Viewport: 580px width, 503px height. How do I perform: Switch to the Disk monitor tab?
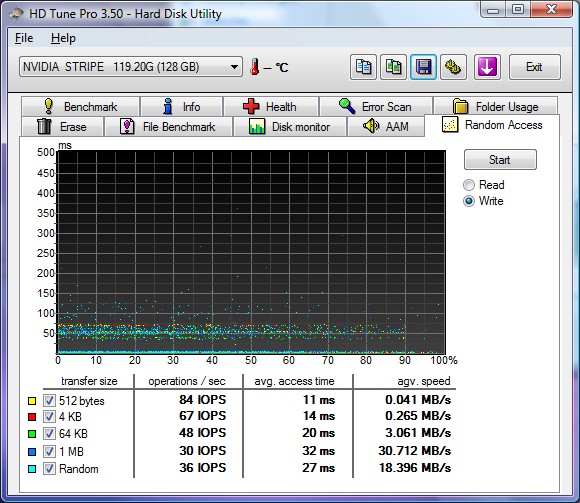click(x=290, y=126)
